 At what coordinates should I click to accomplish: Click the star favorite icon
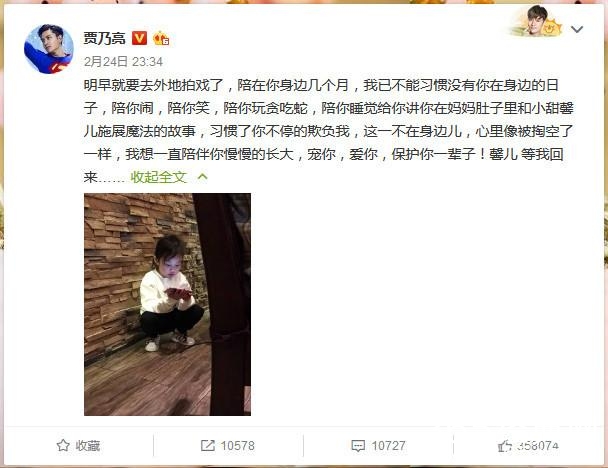(x=63, y=446)
